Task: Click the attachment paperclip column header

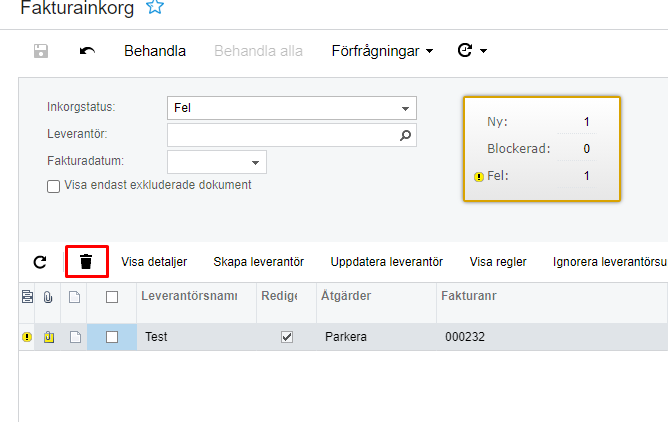Action: tap(48, 296)
